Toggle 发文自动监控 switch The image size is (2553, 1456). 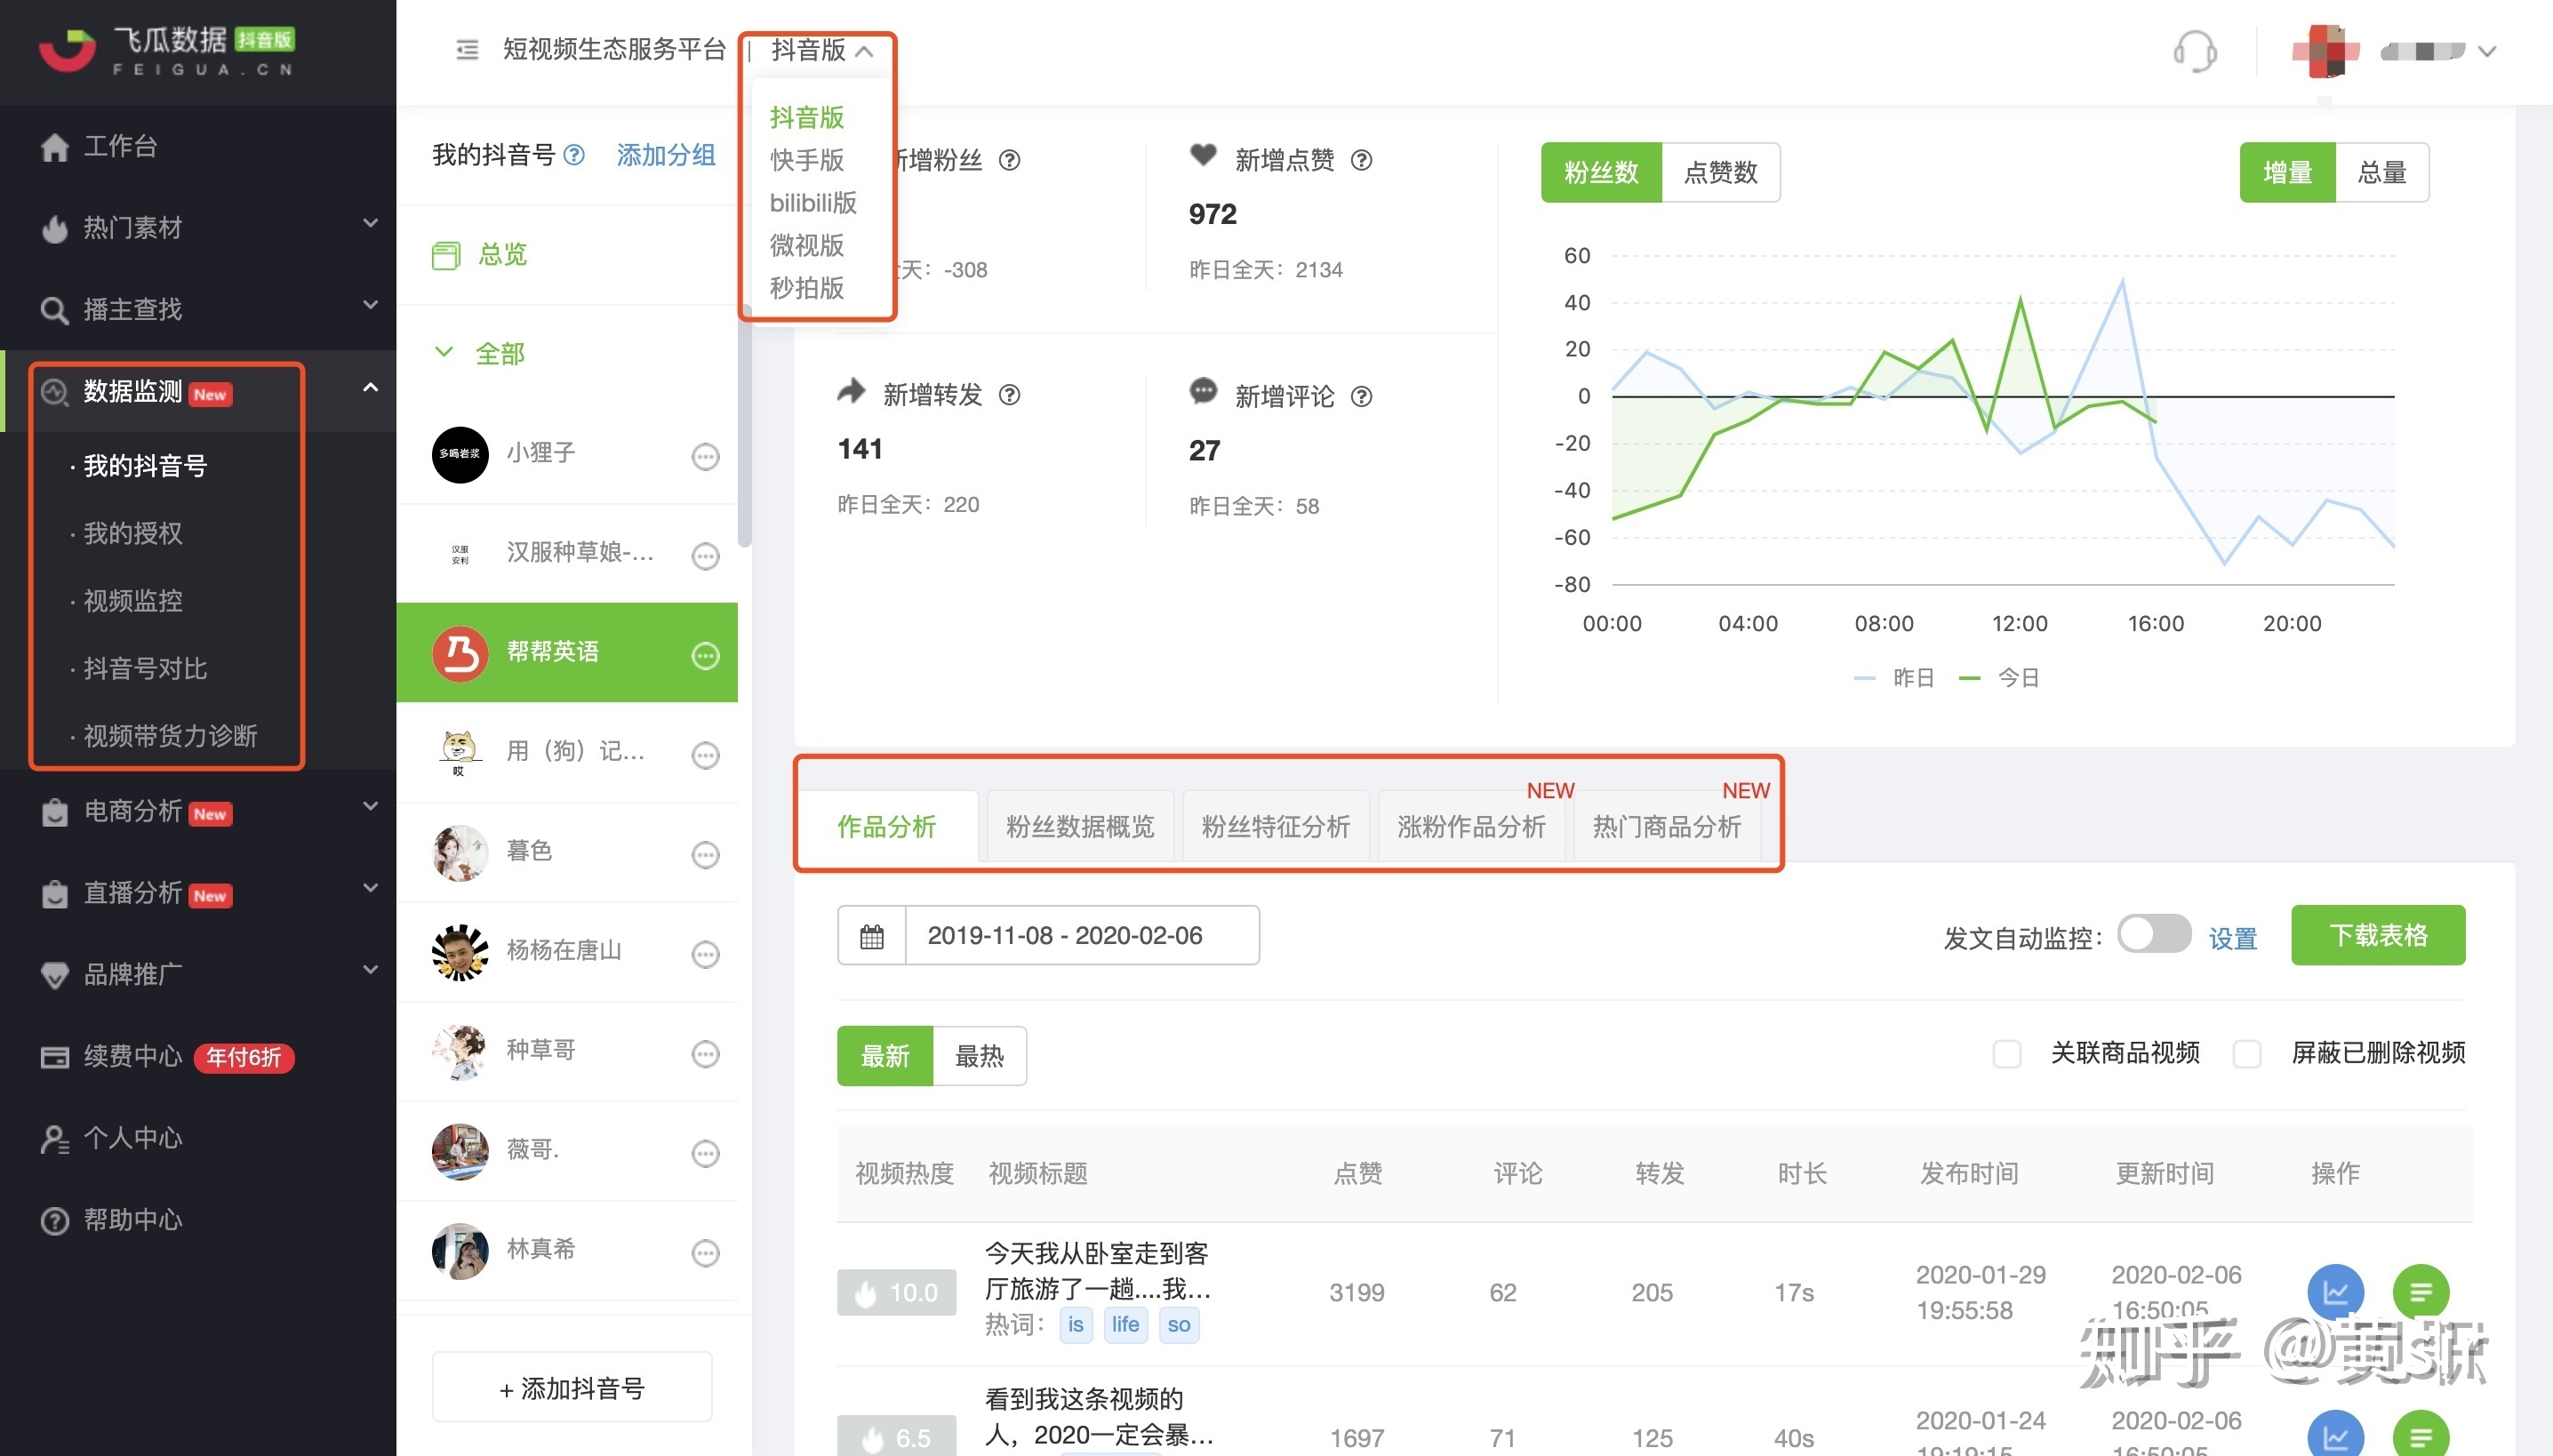[2153, 935]
